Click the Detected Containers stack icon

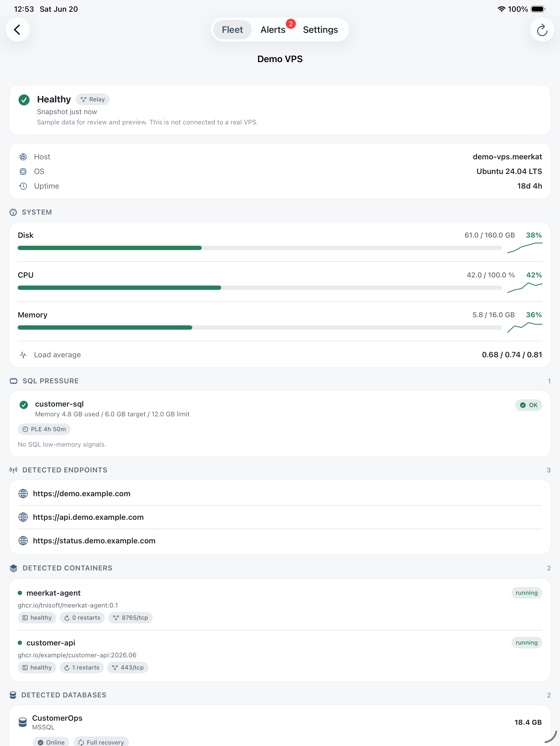[13, 568]
